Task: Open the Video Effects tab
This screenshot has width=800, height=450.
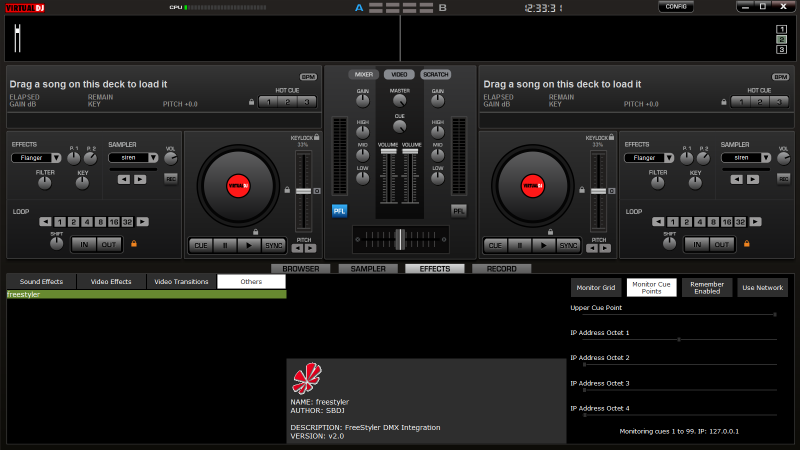Action: [x=111, y=282]
